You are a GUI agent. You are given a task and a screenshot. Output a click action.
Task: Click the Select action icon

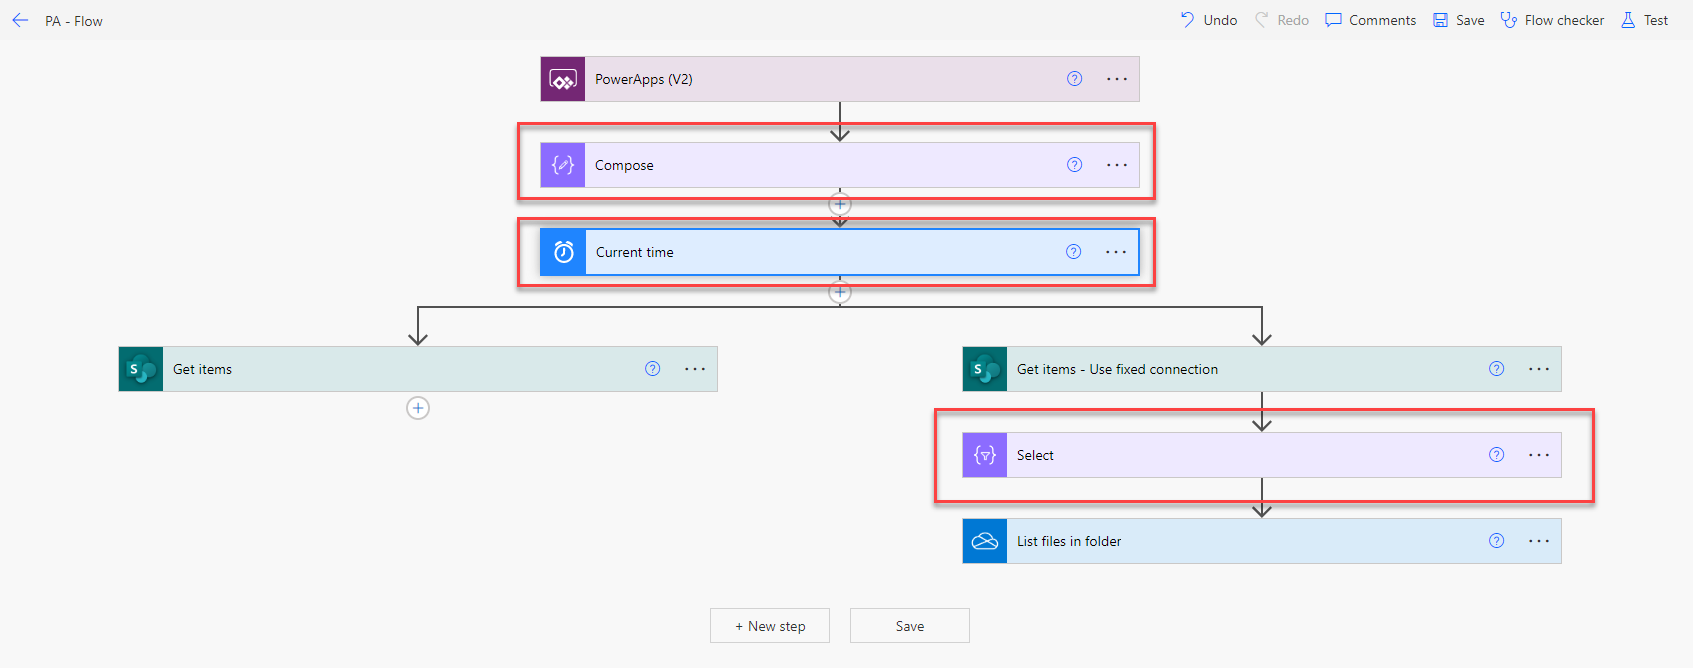point(985,455)
